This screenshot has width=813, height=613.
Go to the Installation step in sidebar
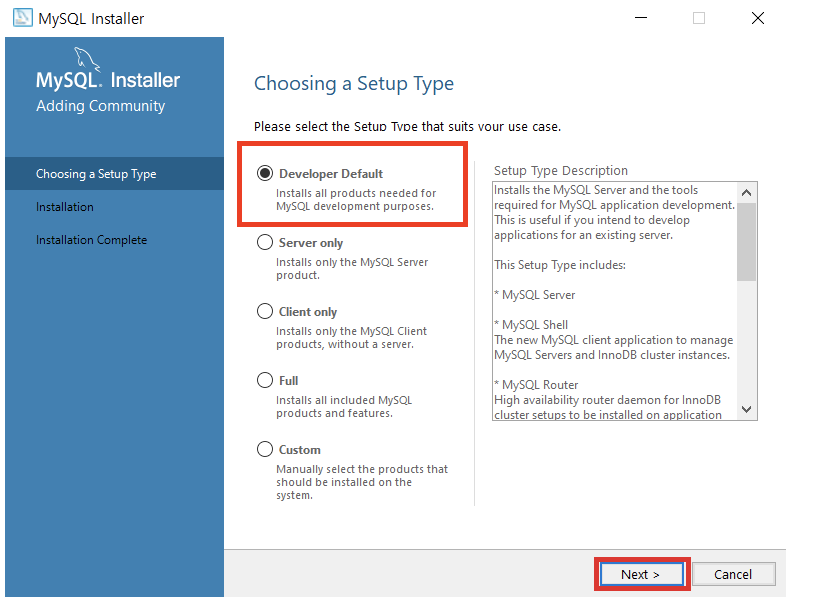(x=65, y=207)
